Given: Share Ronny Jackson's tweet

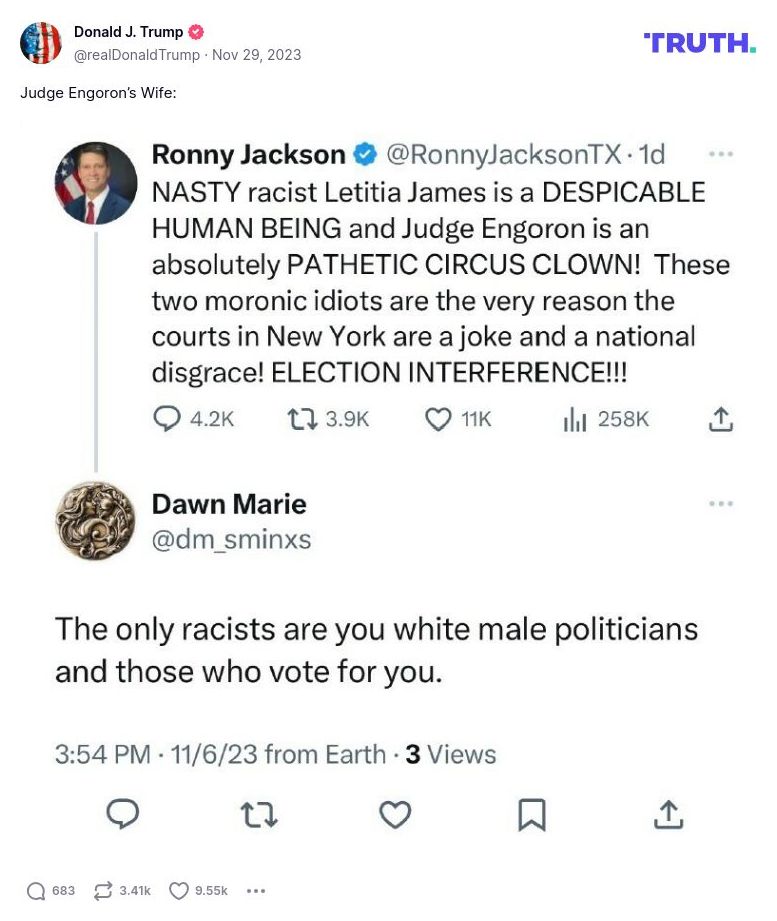Looking at the screenshot, I should click(720, 419).
